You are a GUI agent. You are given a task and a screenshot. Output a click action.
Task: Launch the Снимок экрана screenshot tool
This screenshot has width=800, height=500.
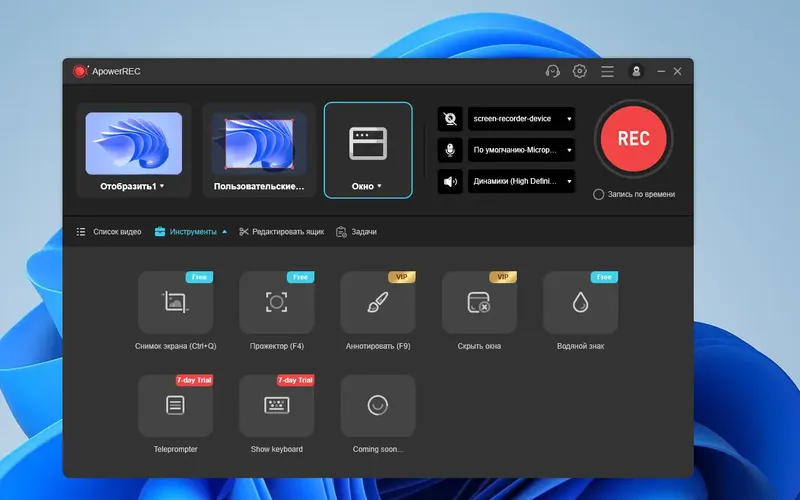coord(176,303)
